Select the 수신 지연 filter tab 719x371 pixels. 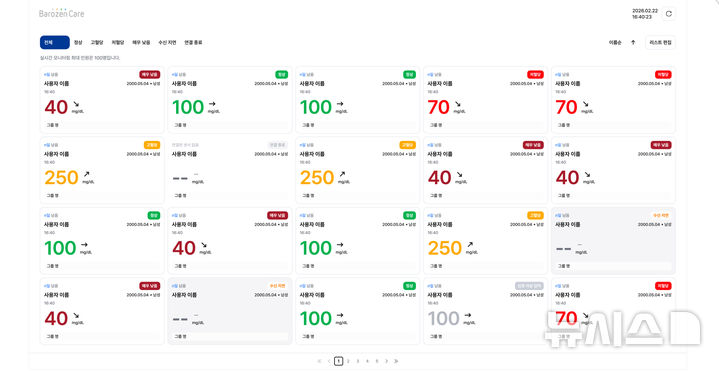point(167,42)
